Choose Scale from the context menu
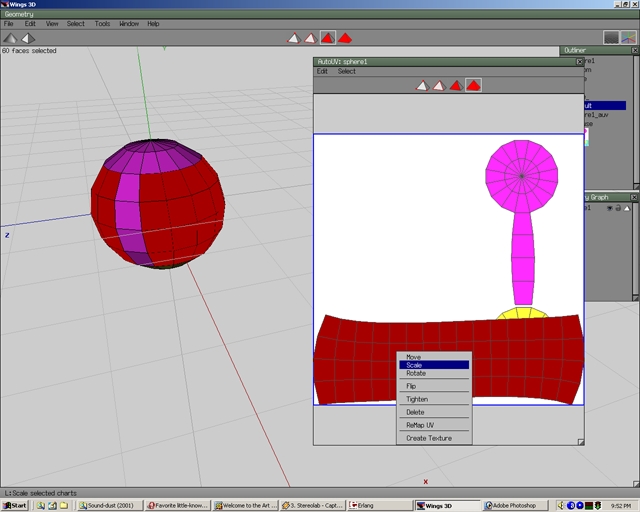 pyautogui.click(x=434, y=365)
